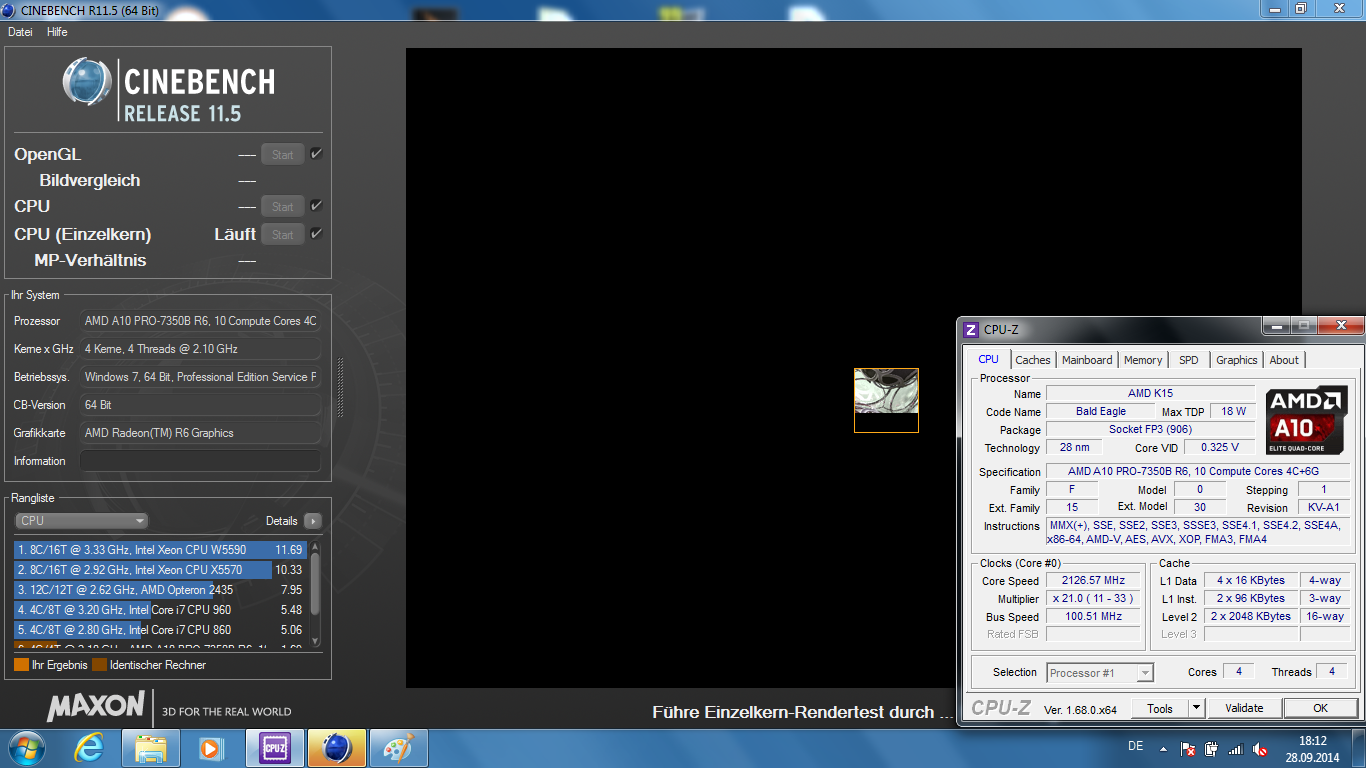This screenshot has width=1366, height=768.
Task: Open Action Center flag icon
Action: pos(1188,749)
